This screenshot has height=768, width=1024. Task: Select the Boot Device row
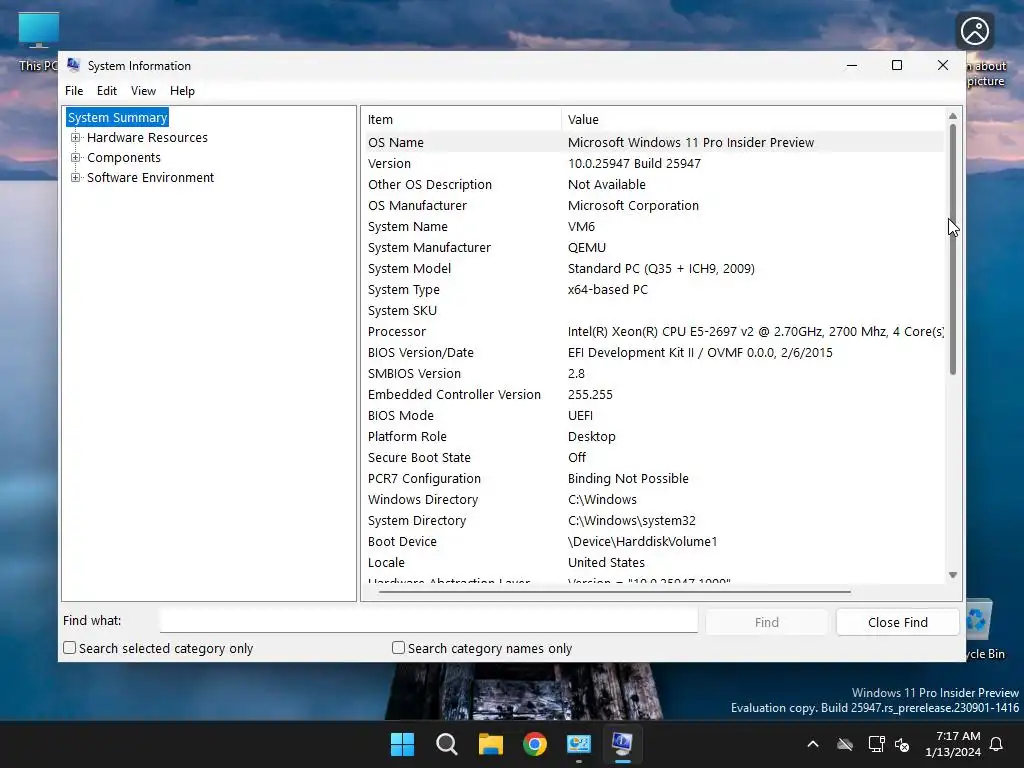pyautogui.click(x=655, y=541)
